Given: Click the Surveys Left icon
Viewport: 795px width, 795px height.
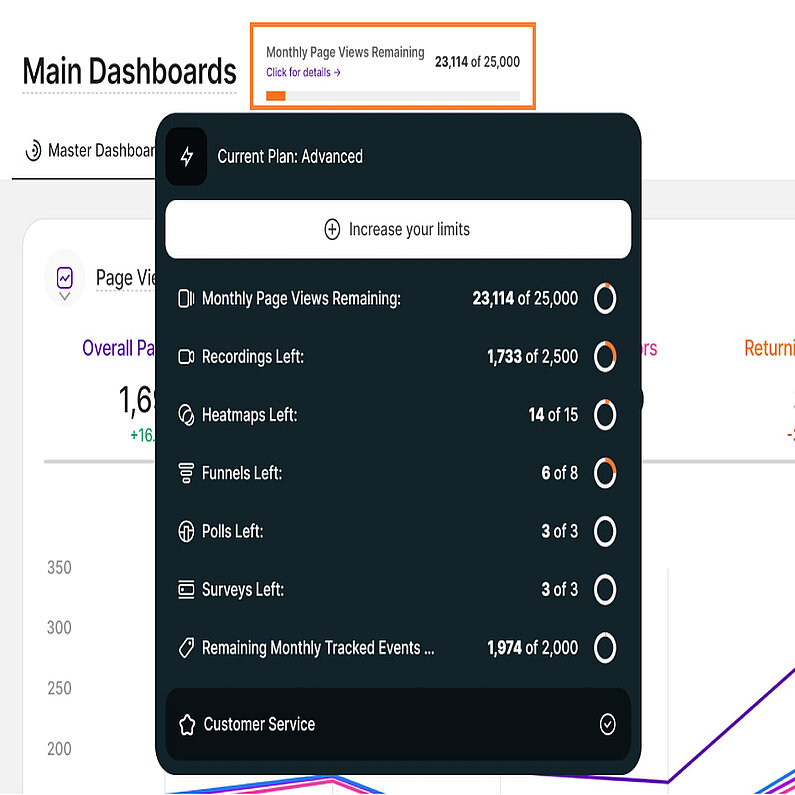Looking at the screenshot, I should click(x=185, y=590).
